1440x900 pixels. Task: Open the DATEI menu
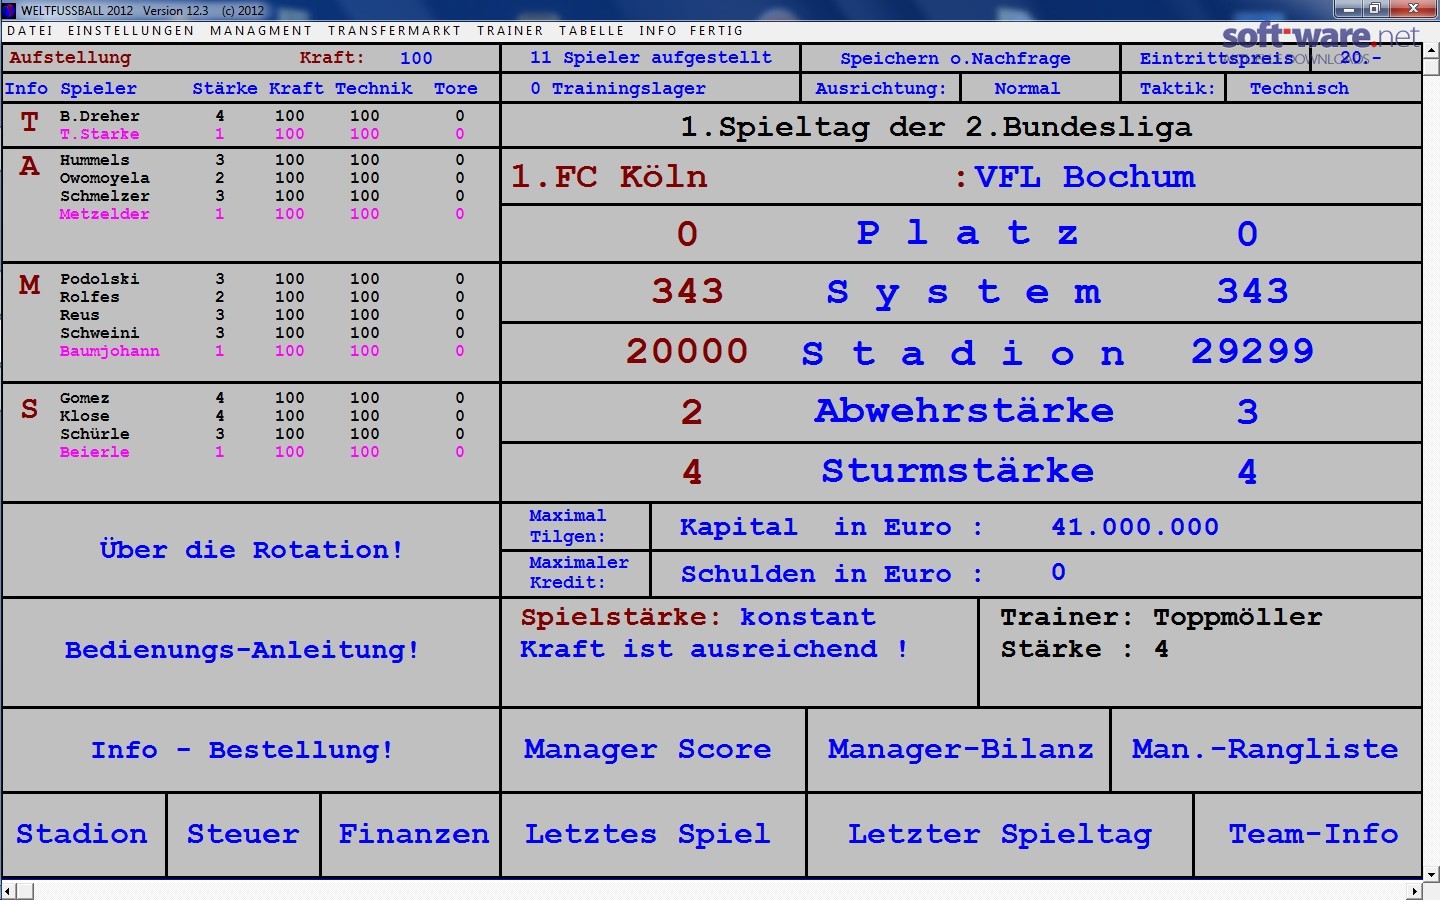[x=30, y=31]
